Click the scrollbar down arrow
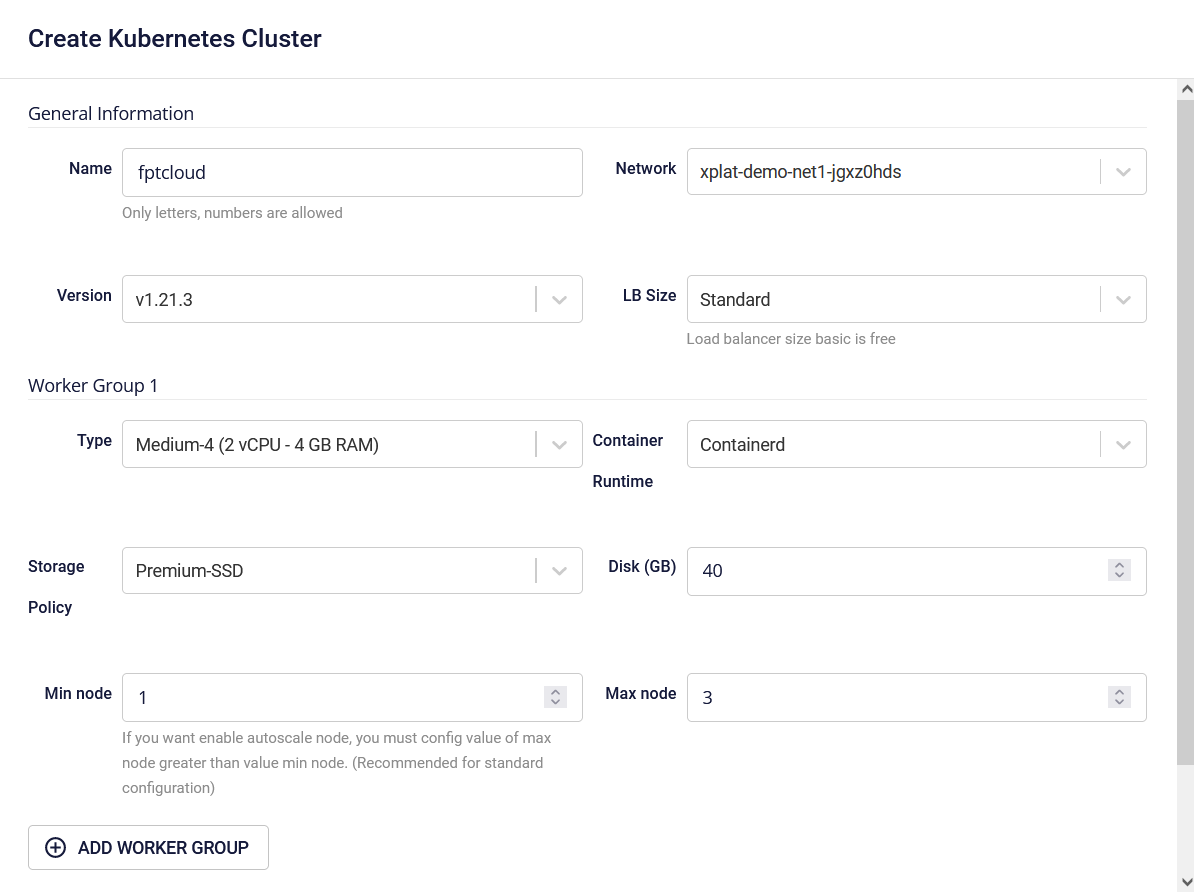Screen dimensions: 1194x892 pyautogui.click(x=1186, y=882)
